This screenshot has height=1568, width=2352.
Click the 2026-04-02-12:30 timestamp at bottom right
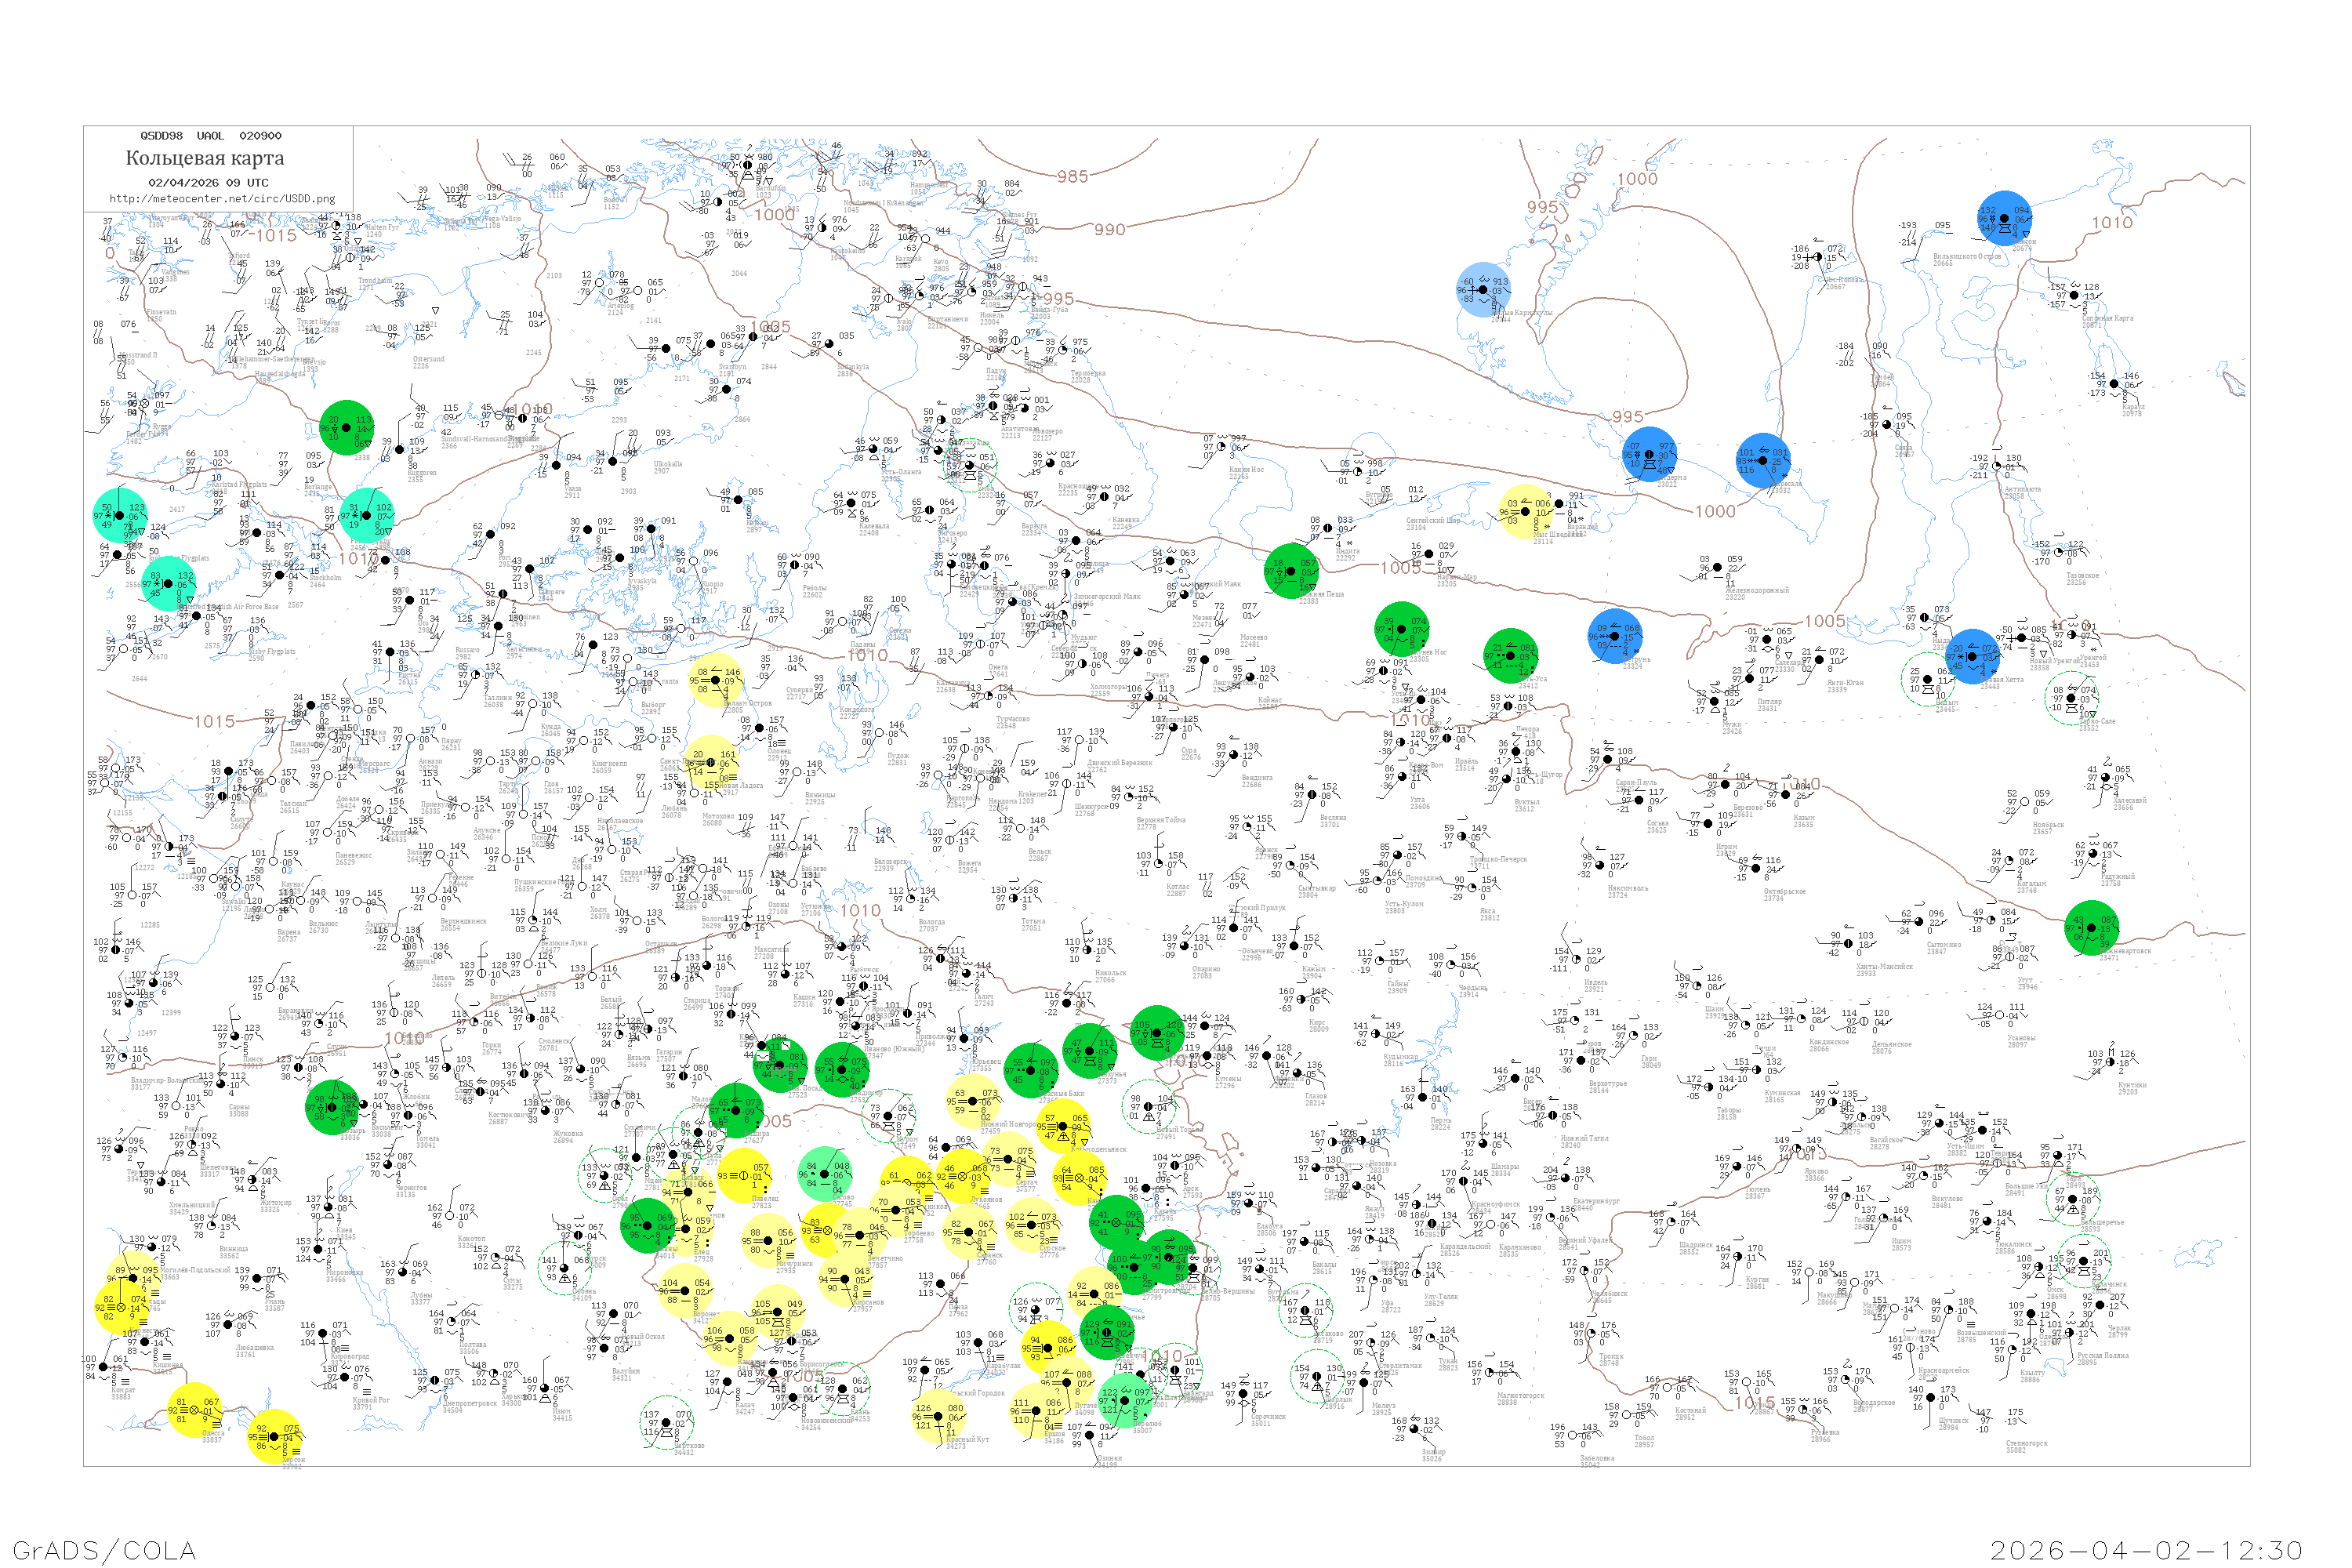point(2146,1550)
